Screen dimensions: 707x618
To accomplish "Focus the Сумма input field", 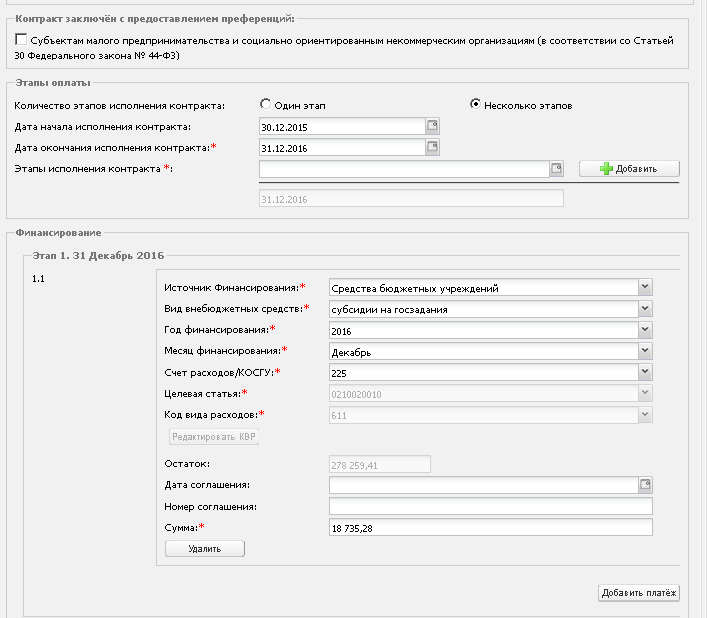I will (491, 528).
